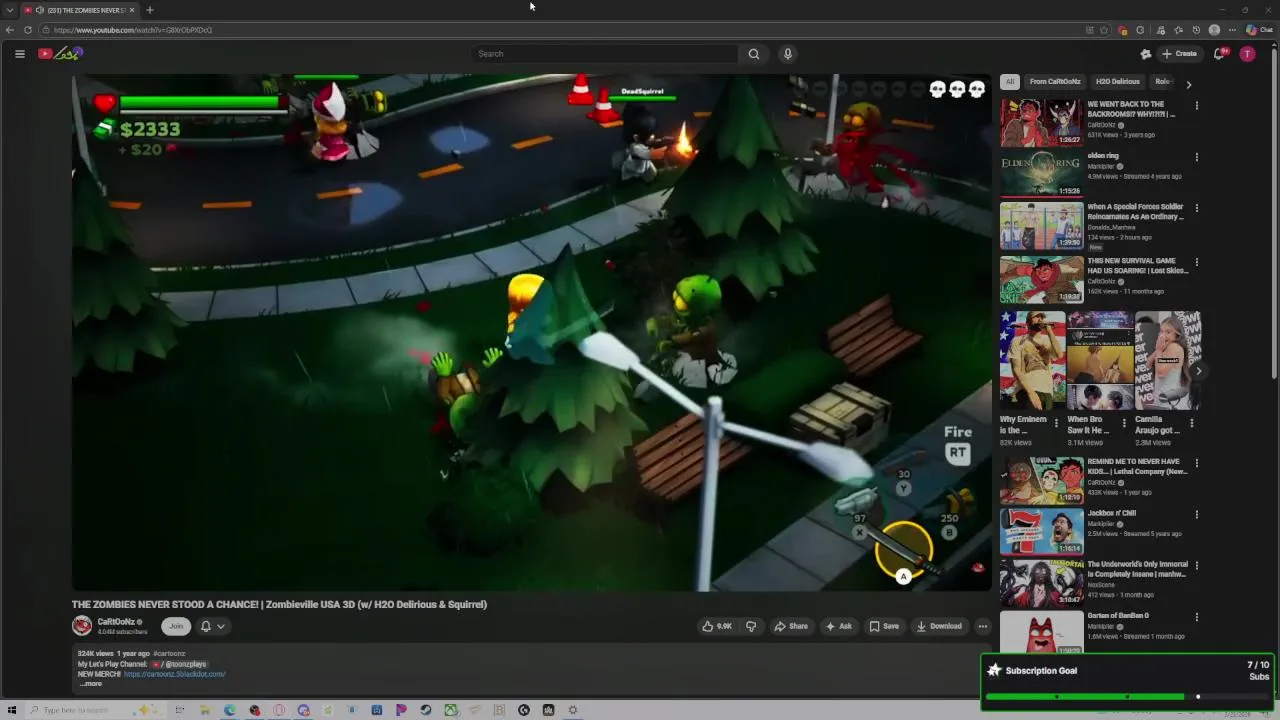This screenshot has width=1280, height=720.
Task: Select the All filter chip
Action: point(1010,82)
